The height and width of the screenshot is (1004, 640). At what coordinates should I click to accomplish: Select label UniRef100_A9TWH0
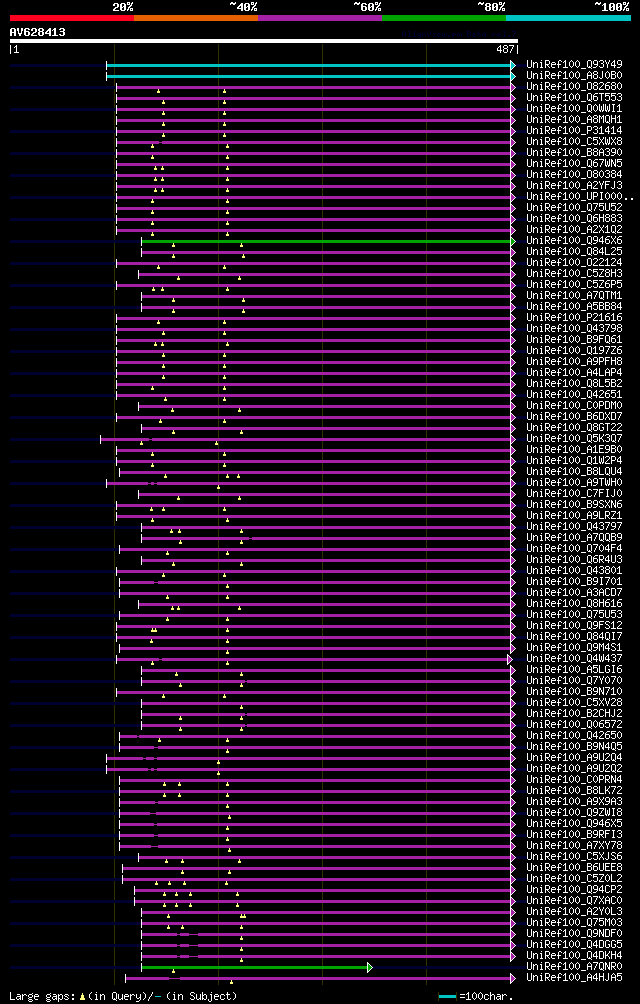point(574,482)
